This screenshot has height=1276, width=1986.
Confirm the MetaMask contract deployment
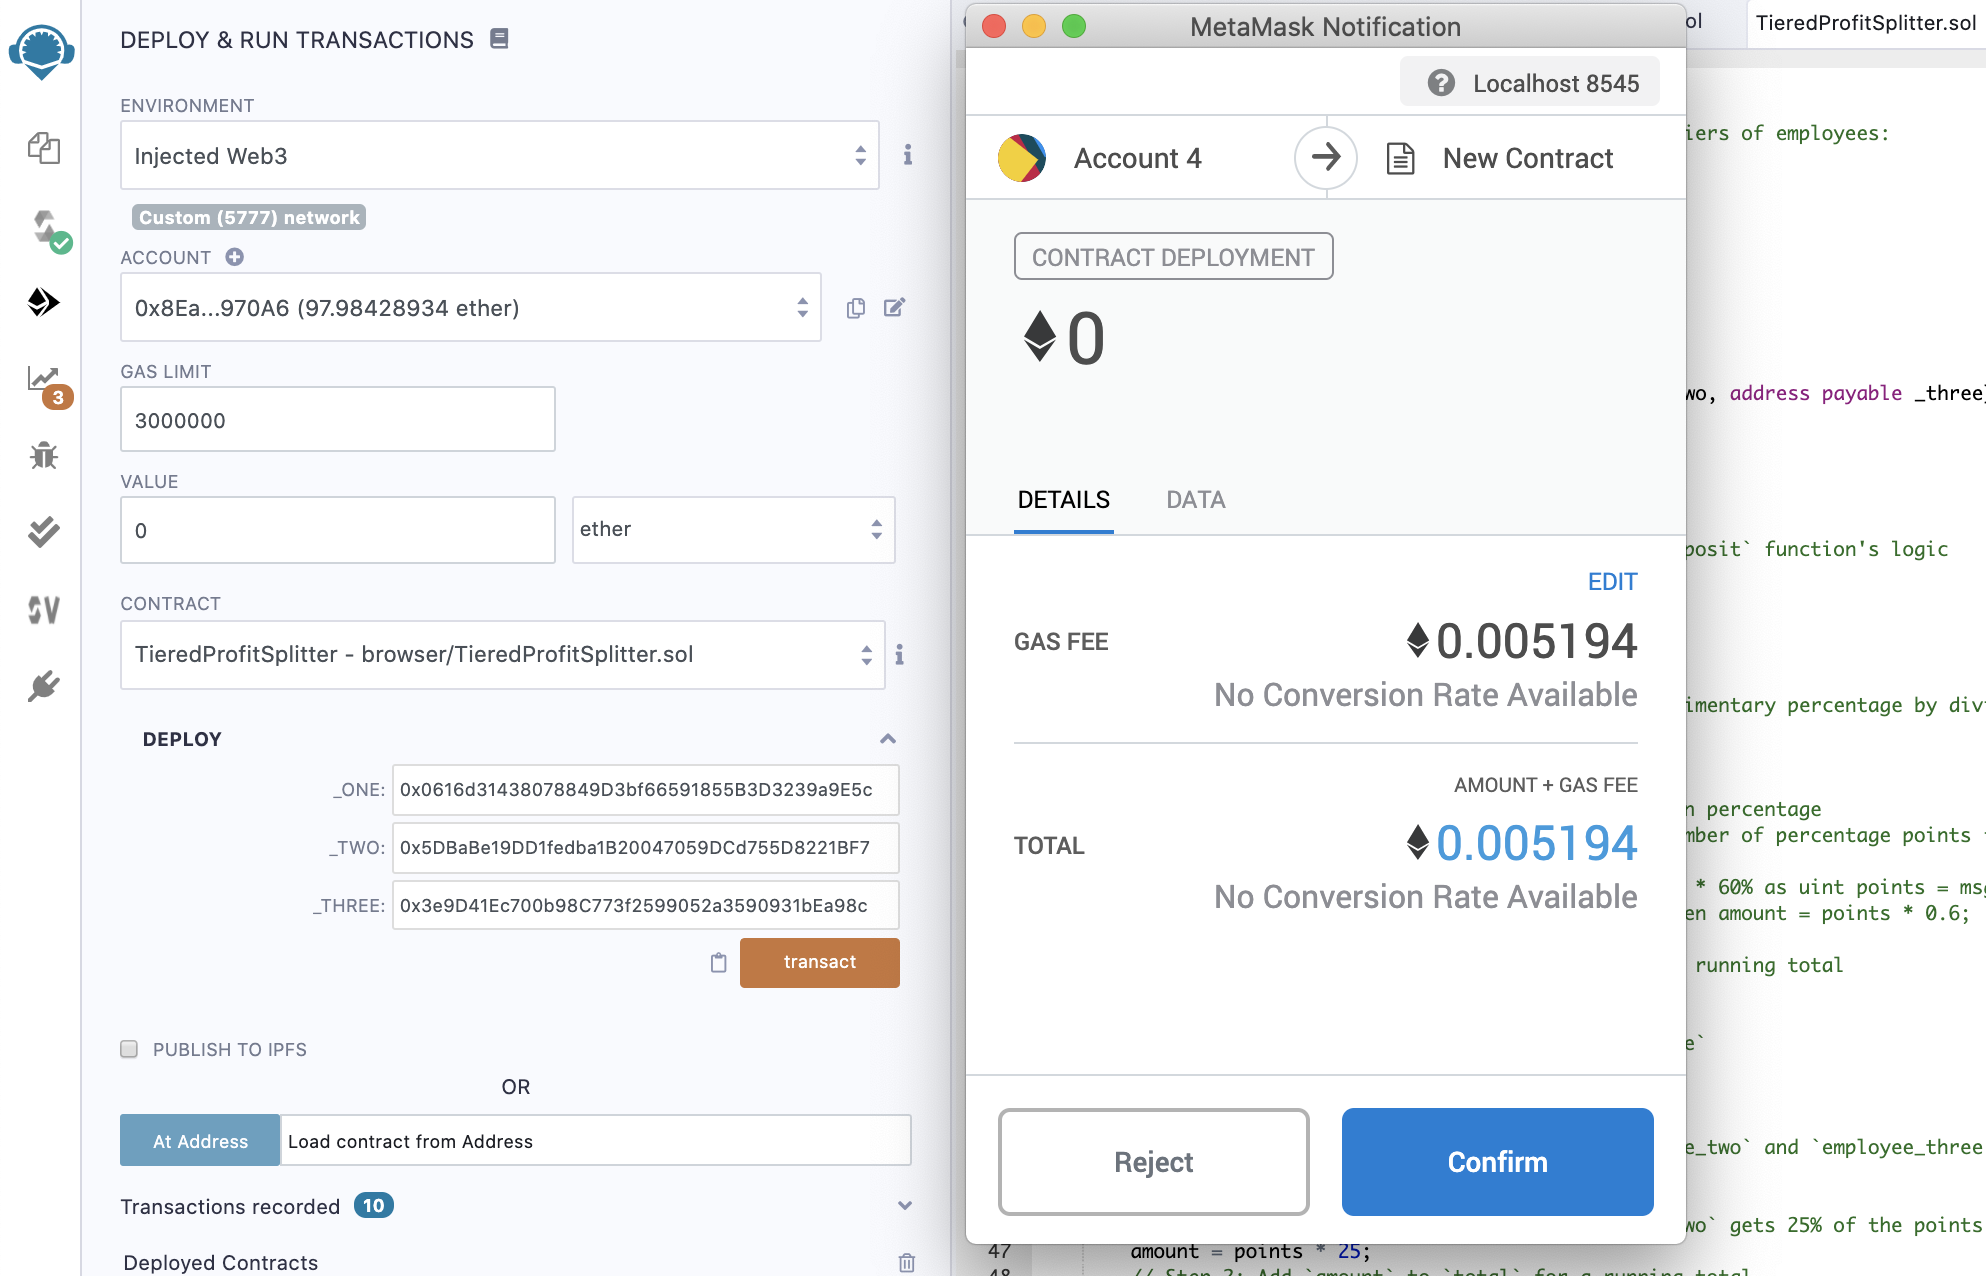pyautogui.click(x=1496, y=1161)
